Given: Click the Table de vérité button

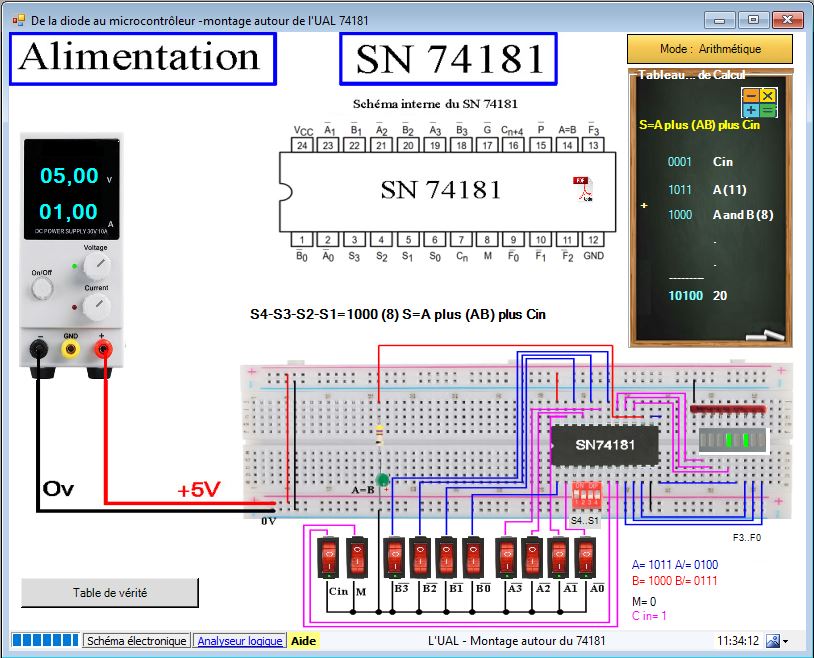Looking at the screenshot, I should 110,593.
